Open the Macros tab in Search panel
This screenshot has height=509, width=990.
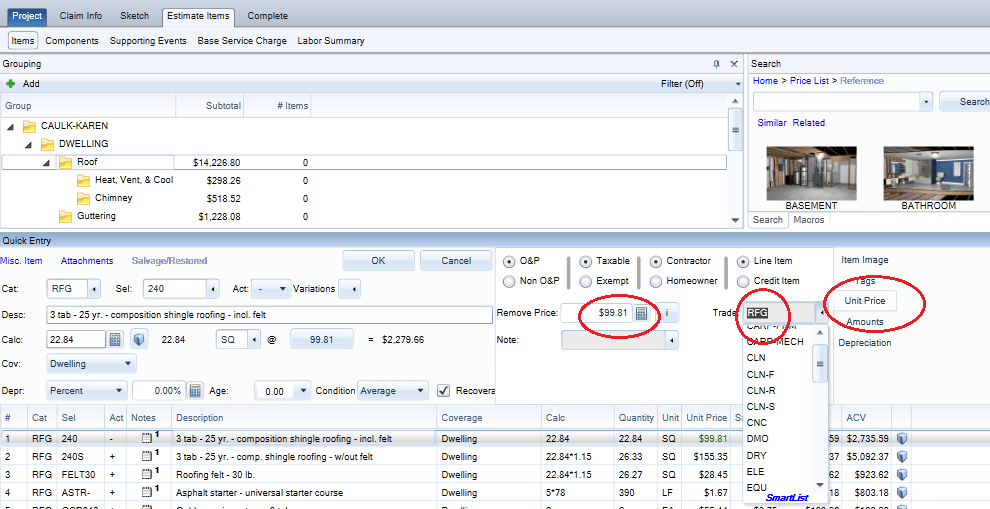click(x=809, y=220)
